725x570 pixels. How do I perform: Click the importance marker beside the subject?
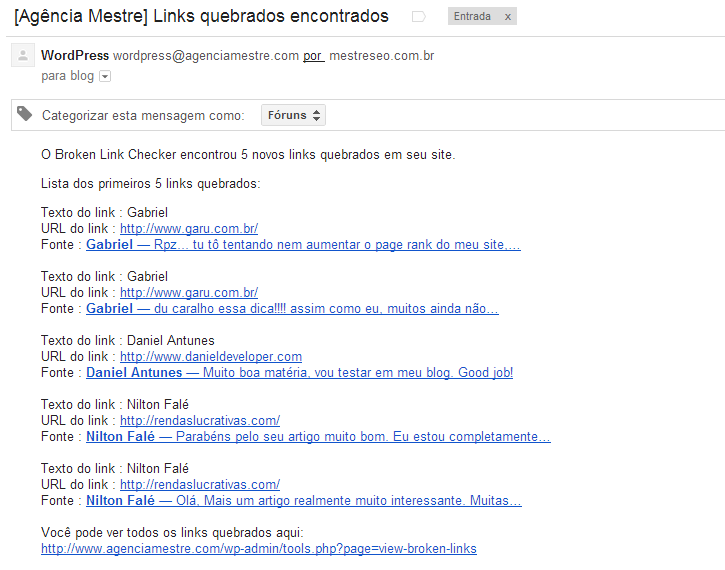coord(418,17)
